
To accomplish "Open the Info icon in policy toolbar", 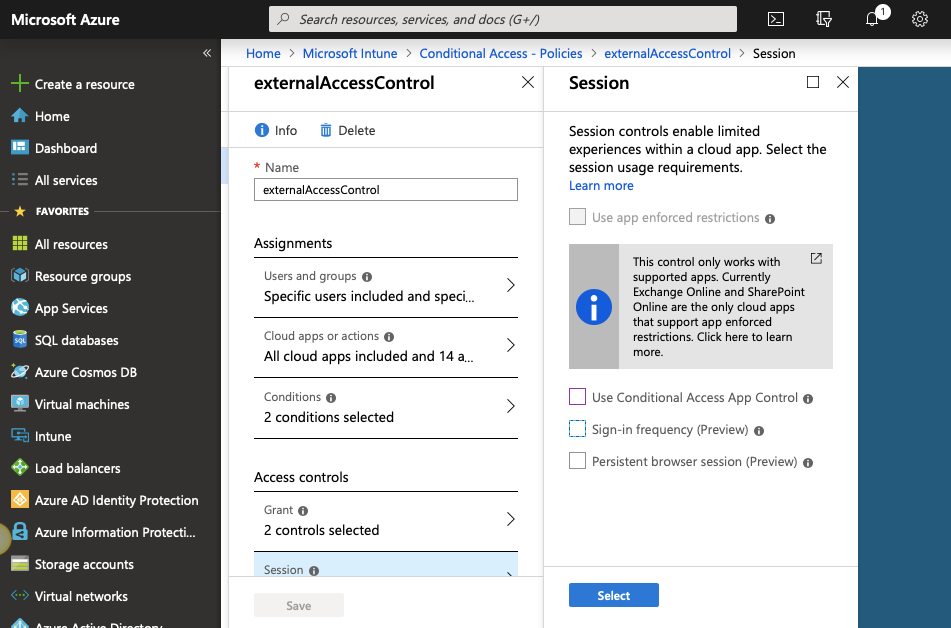I will pos(262,130).
